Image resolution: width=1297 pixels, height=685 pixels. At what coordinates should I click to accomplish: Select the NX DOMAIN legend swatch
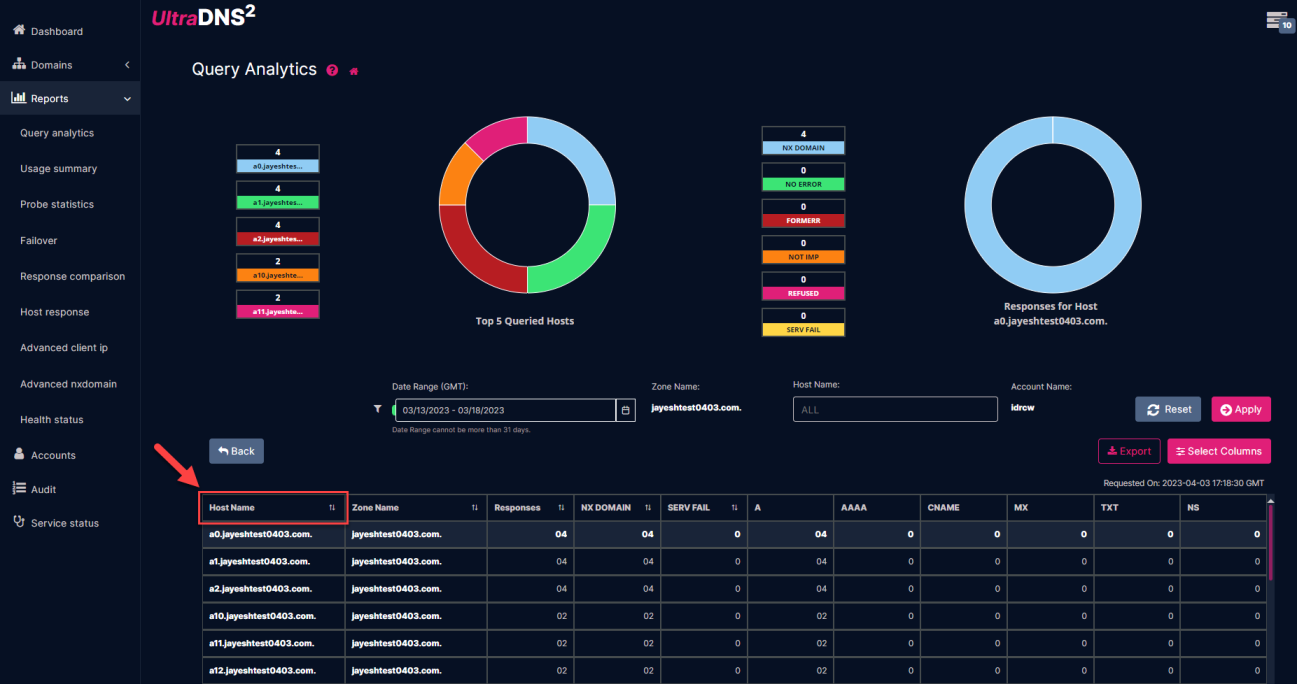coord(803,147)
